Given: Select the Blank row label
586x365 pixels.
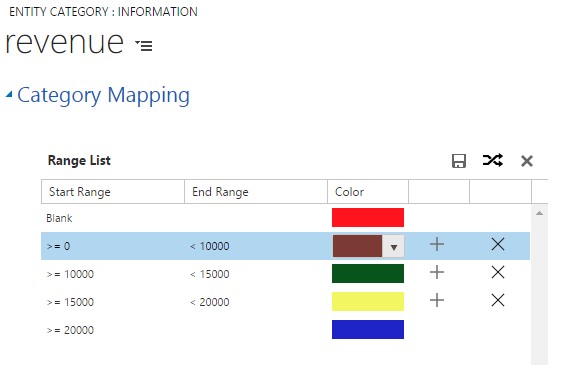Looking at the screenshot, I should tap(59, 218).
